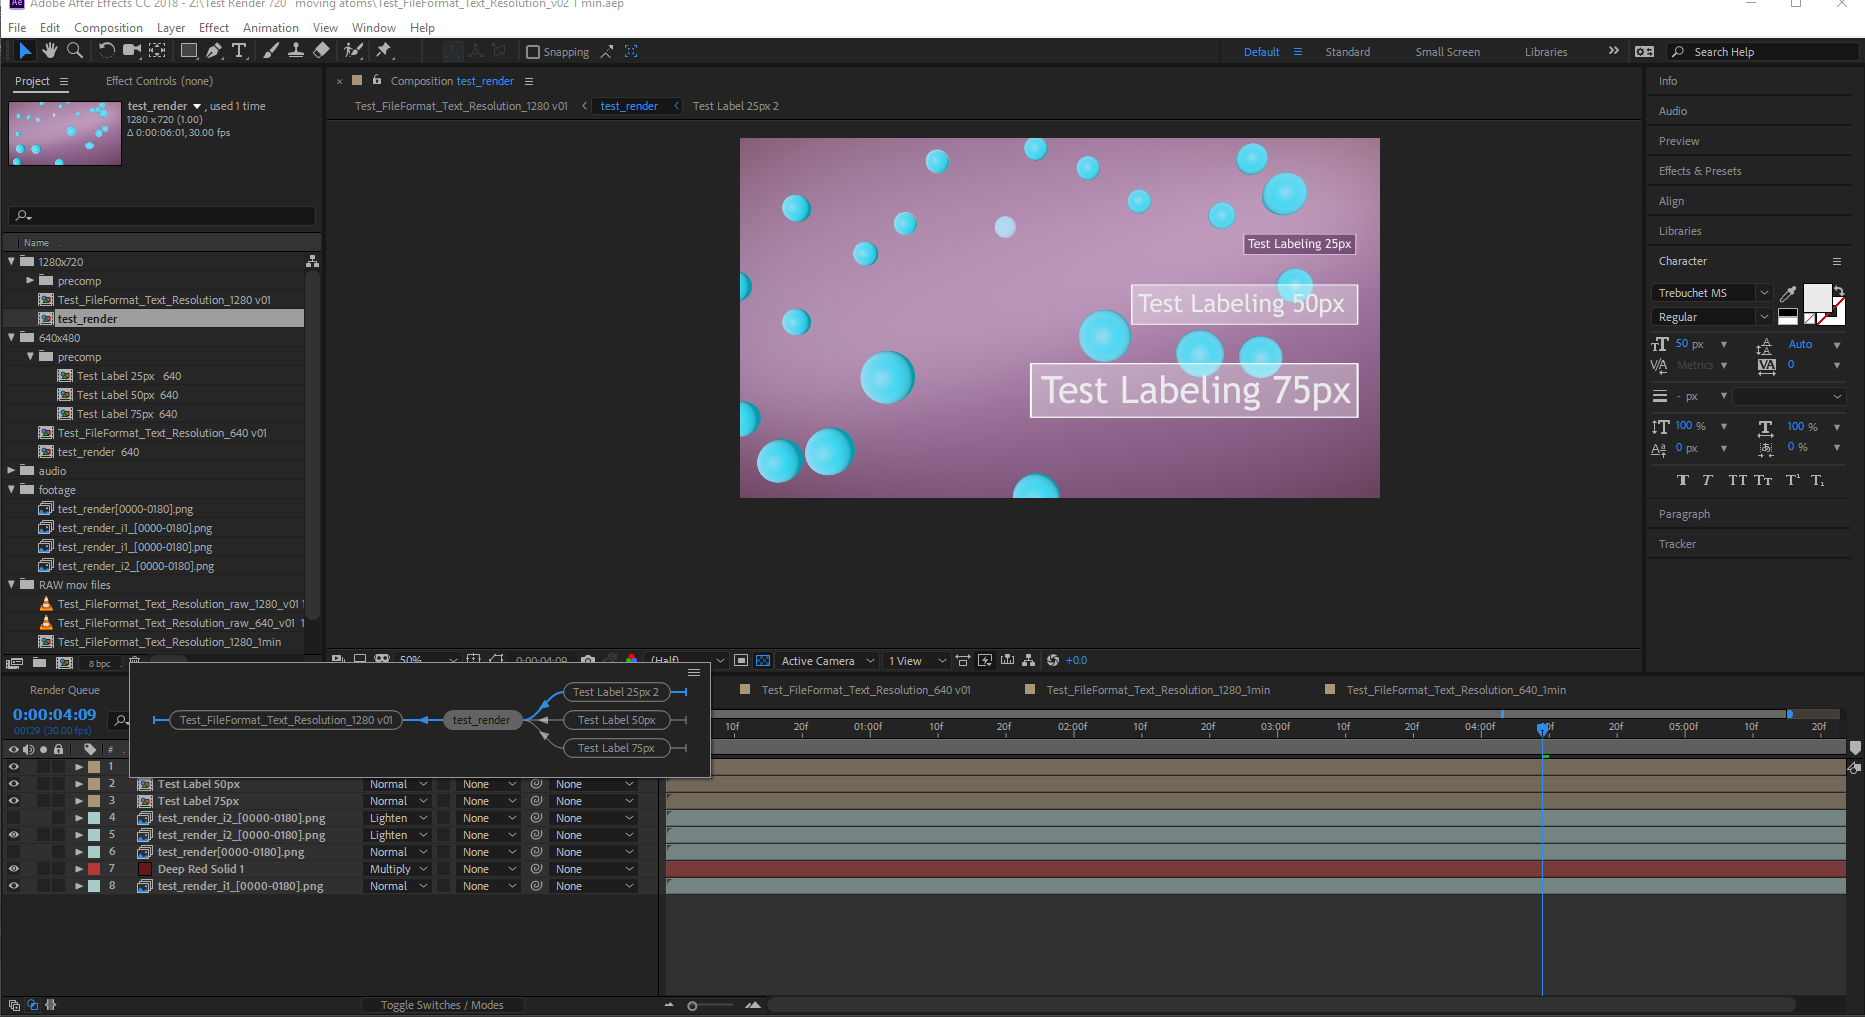Apply Faux Italic text style
1865x1017 pixels.
tap(1707, 480)
